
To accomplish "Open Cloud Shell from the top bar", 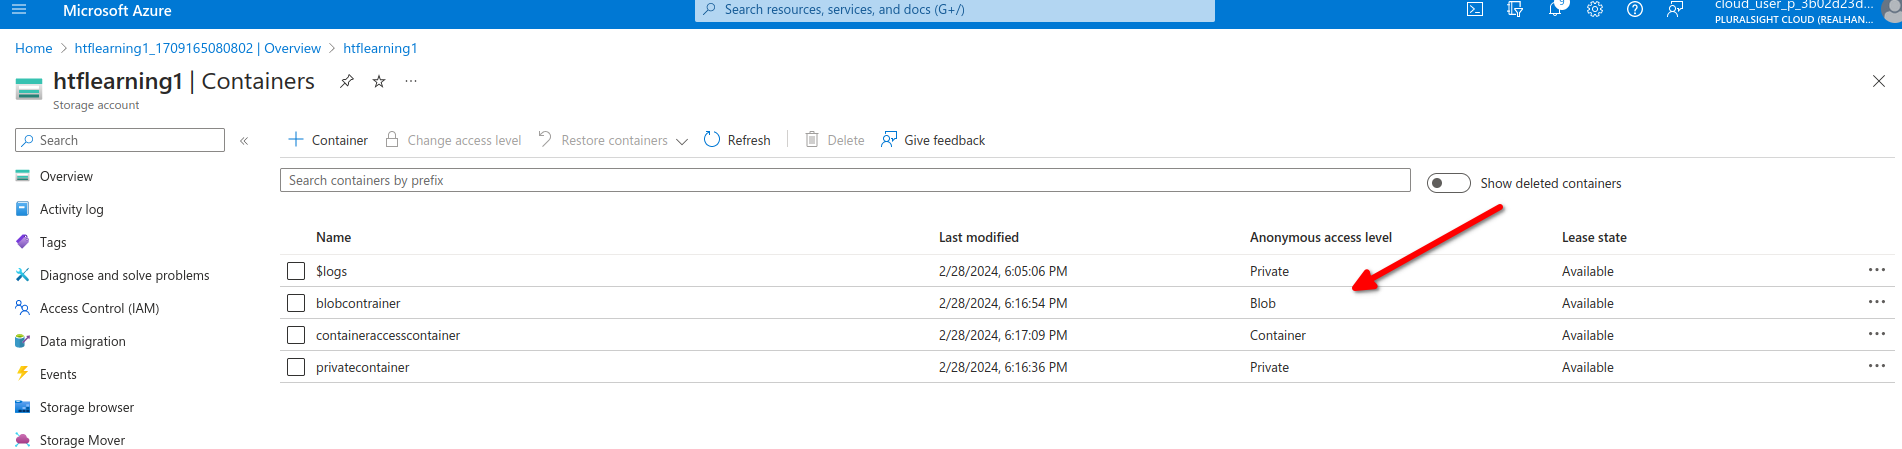I will (1475, 10).
